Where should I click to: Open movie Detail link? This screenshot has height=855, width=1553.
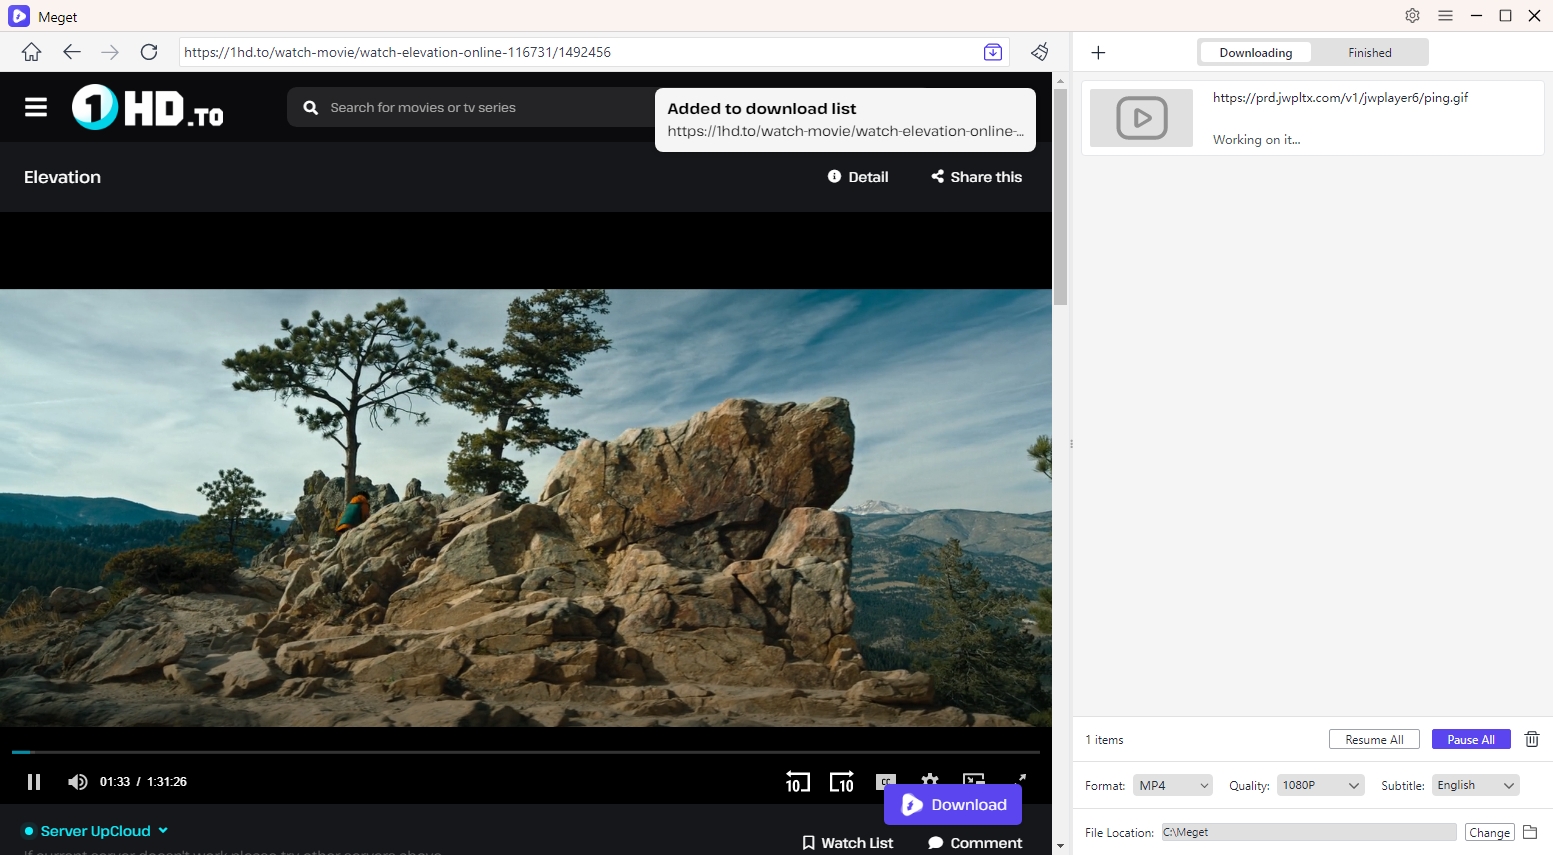point(858,177)
